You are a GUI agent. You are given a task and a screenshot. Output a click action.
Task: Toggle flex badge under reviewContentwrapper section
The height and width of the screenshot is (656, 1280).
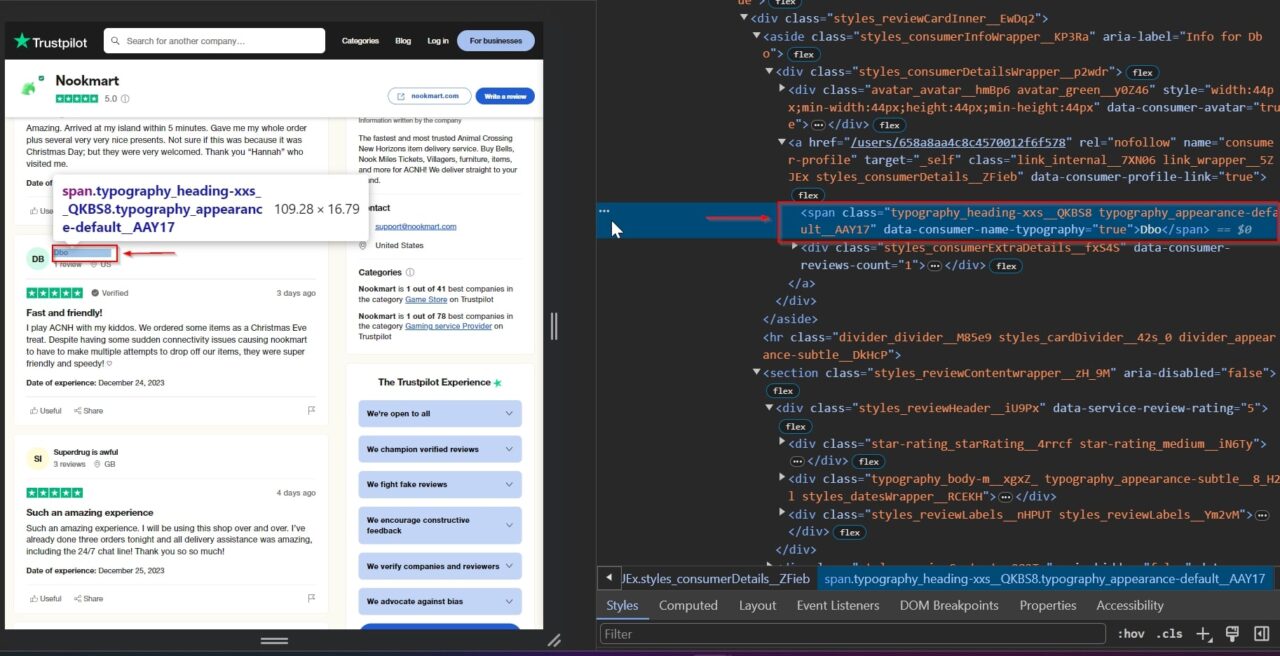783,391
